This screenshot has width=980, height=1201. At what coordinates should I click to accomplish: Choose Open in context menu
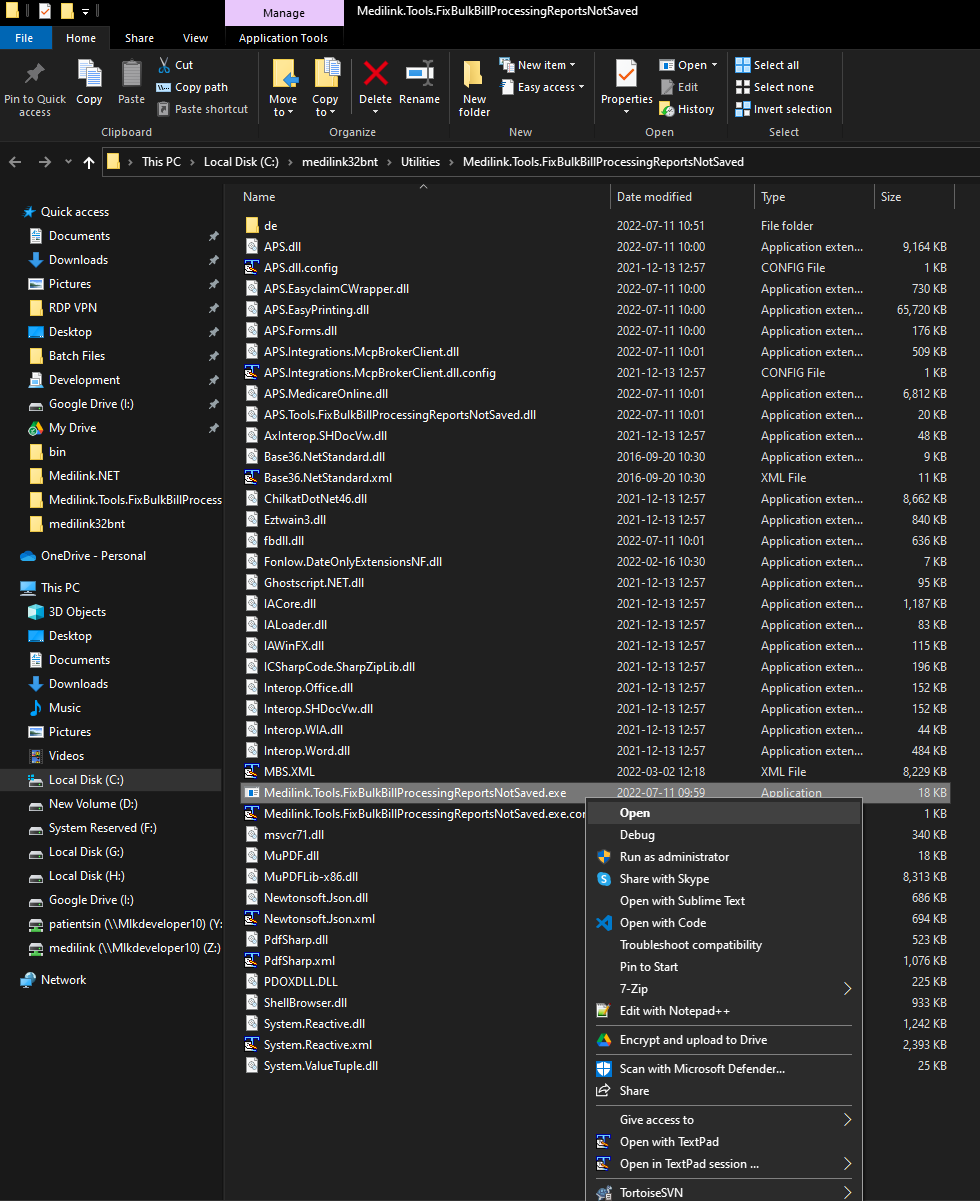[722, 813]
